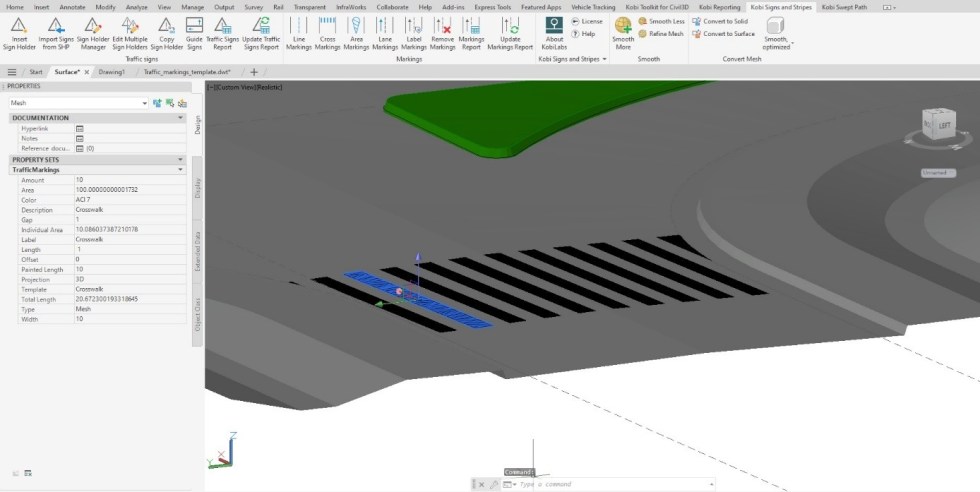Select Edit Multiple Sign Holders tool

point(130,34)
